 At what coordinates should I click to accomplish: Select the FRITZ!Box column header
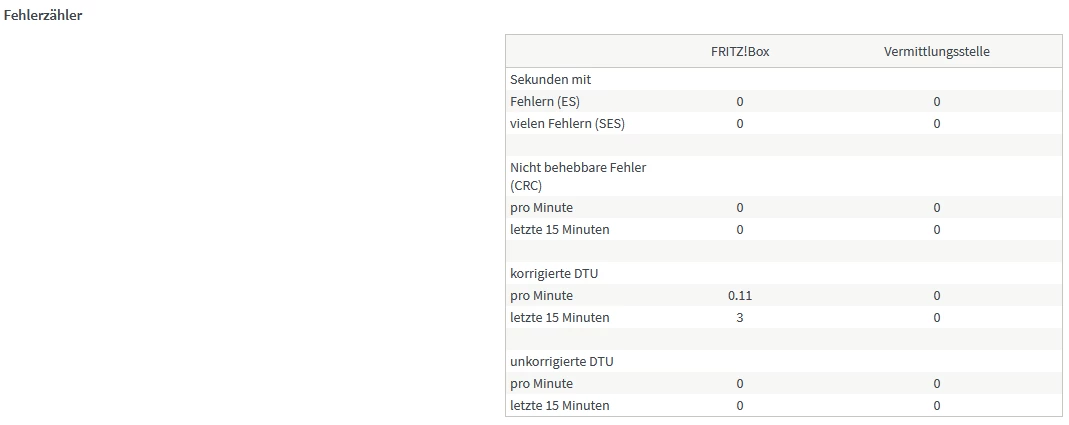point(739,51)
